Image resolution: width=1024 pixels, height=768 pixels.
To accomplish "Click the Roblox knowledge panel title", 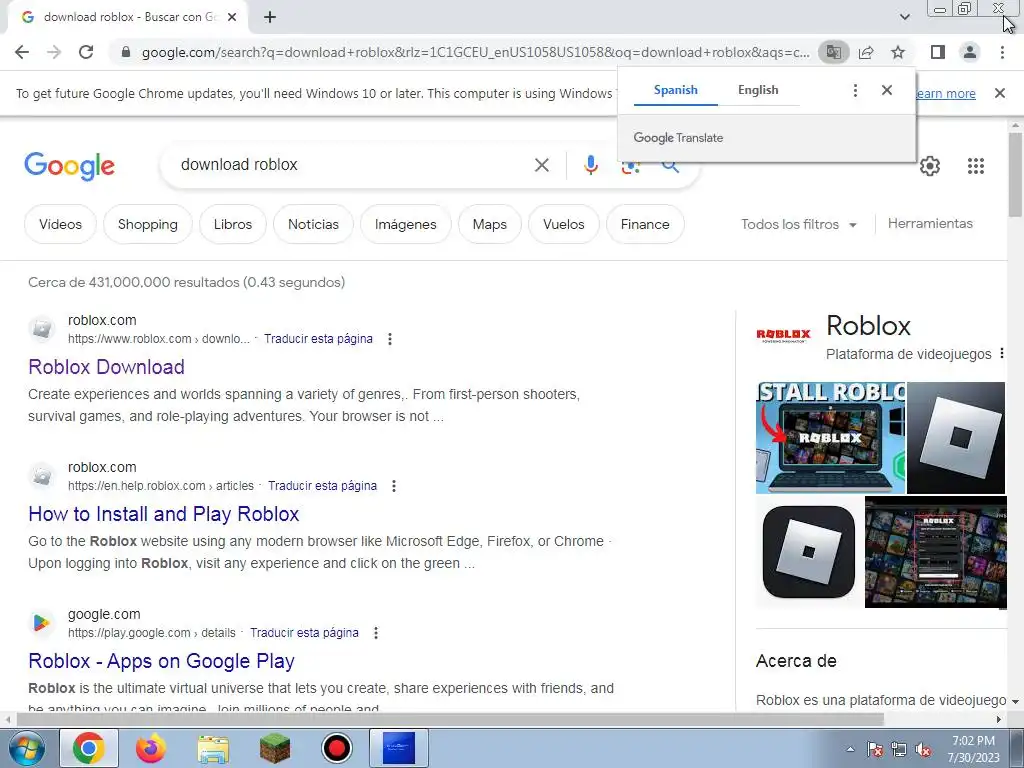I will pos(868,325).
